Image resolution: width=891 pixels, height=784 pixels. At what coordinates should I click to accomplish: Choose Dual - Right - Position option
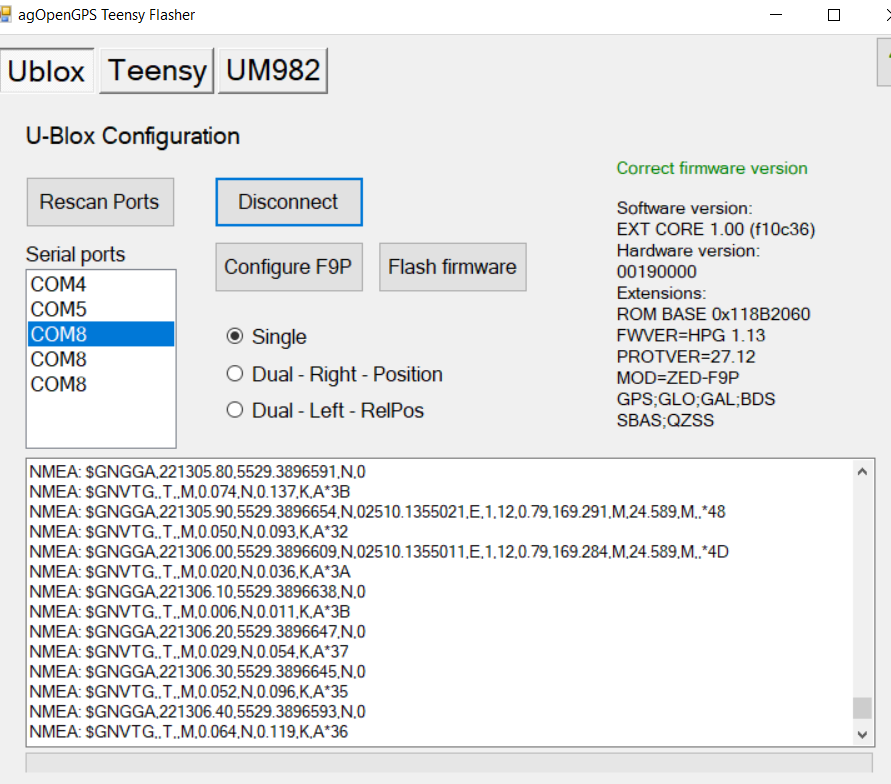tap(334, 374)
